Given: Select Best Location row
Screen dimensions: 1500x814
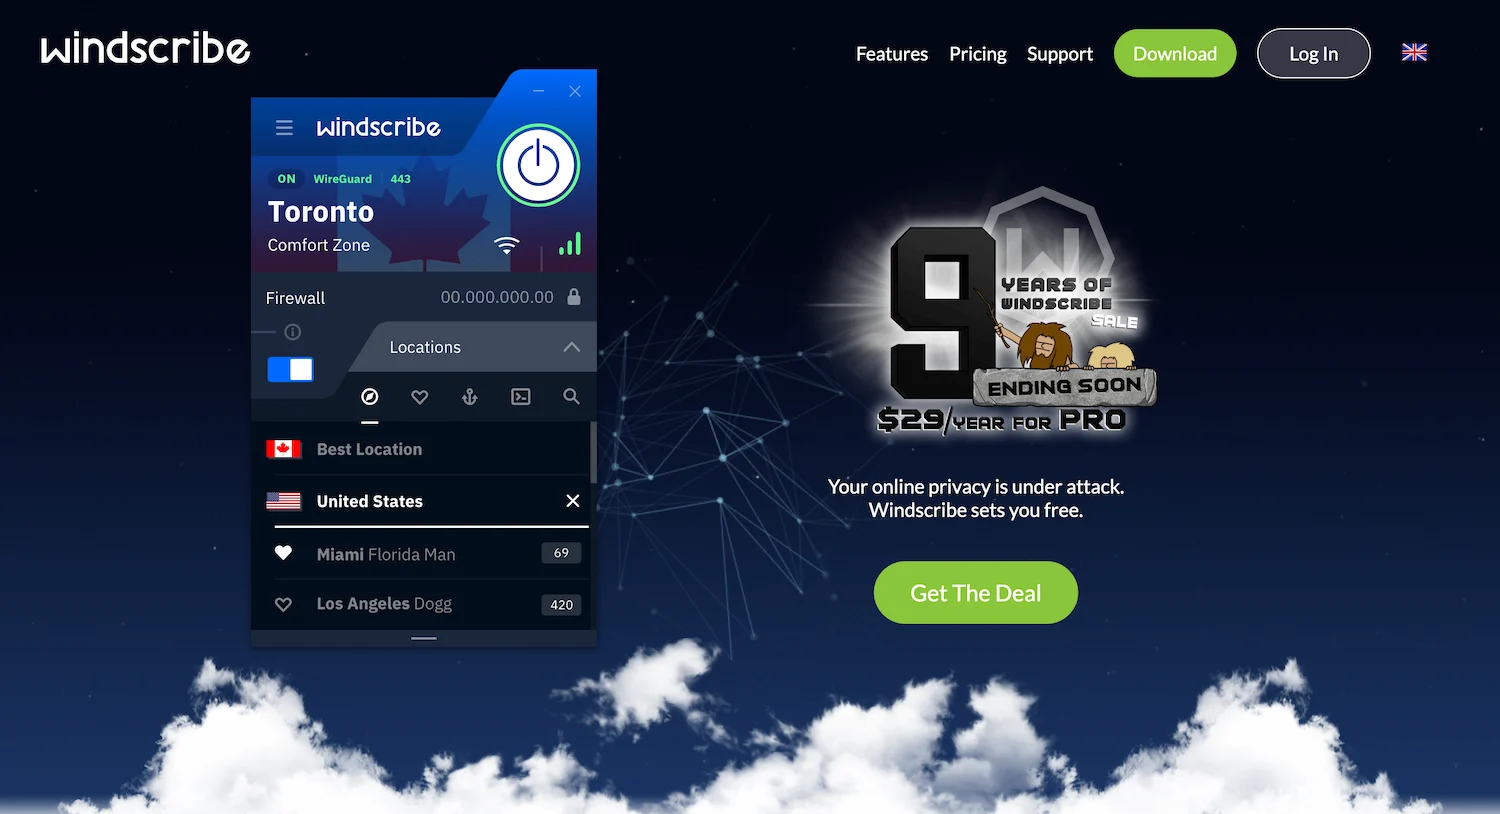Looking at the screenshot, I should coord(420,449).
